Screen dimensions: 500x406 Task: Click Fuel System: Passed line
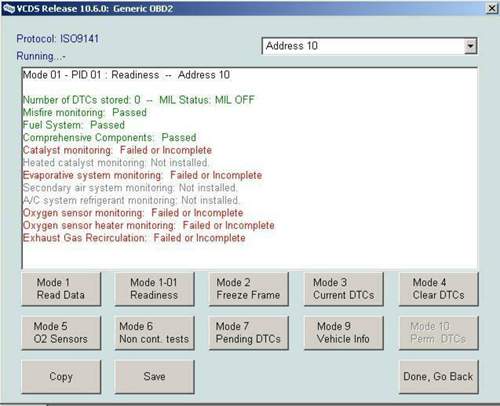point(74,125)
